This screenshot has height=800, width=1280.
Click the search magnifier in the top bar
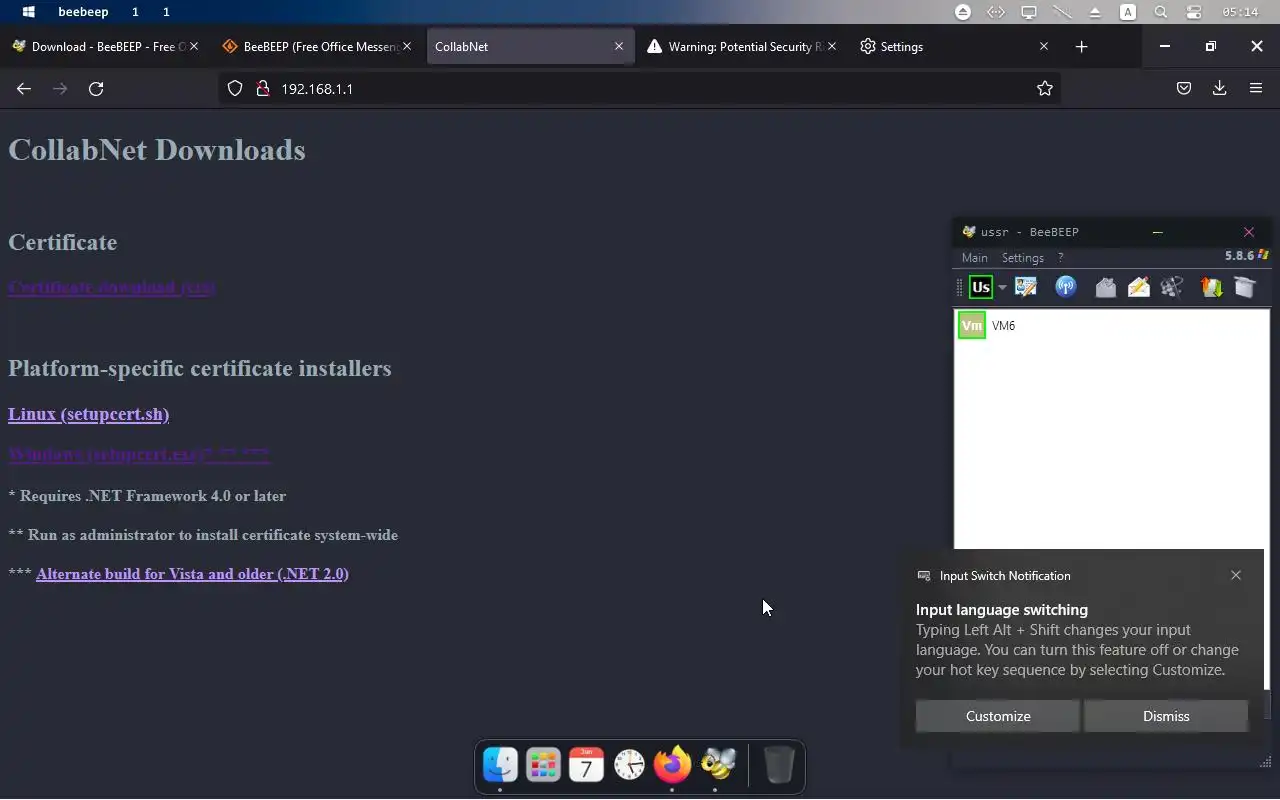(x=1161, y=12)
